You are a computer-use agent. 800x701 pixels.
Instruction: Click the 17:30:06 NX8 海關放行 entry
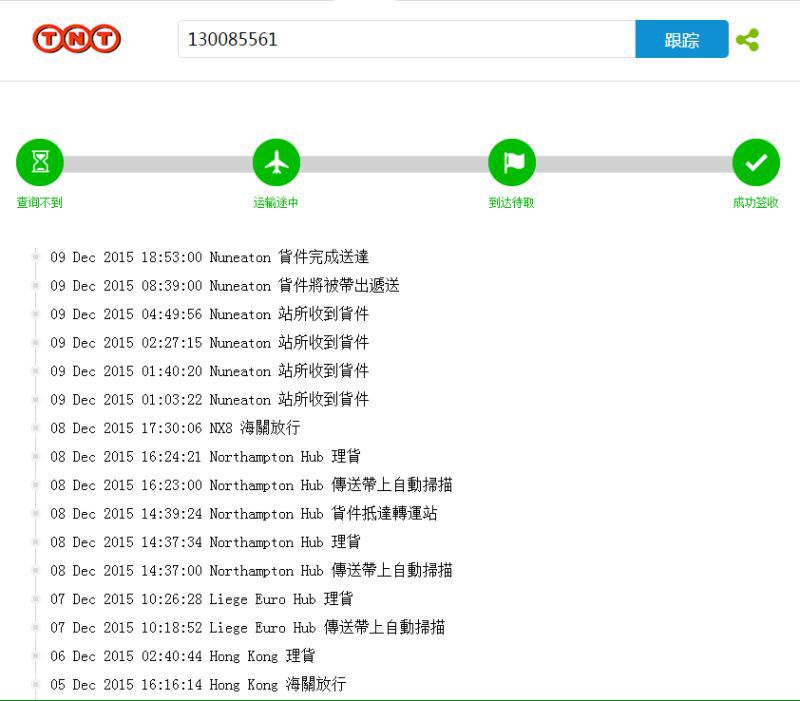[175, 428]
